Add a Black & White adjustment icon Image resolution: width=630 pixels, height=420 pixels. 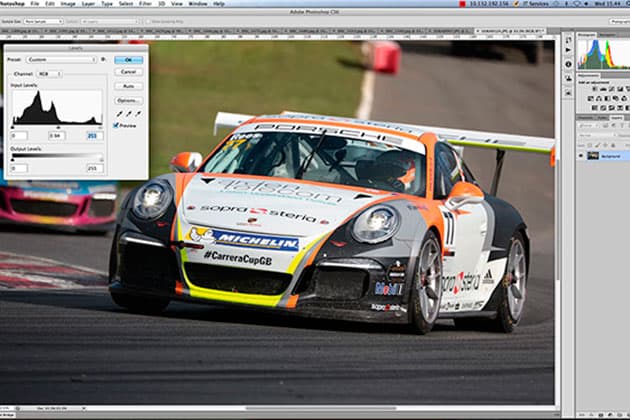pos(607,98)
